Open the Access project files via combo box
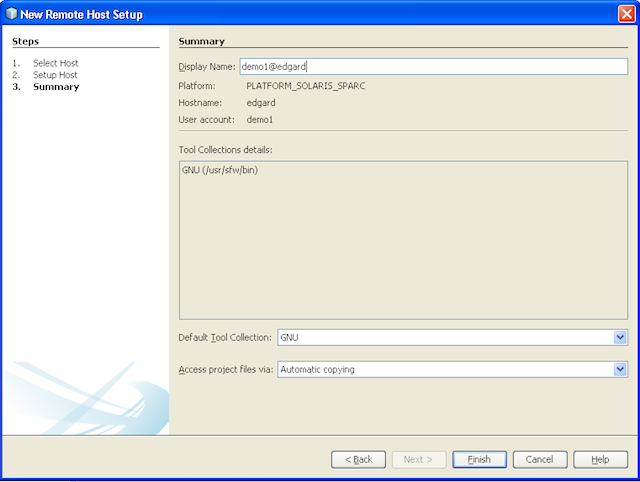Image resolution: width=640 pixels, height=482 pixels. pyautogui.click(x=452, y=369)
